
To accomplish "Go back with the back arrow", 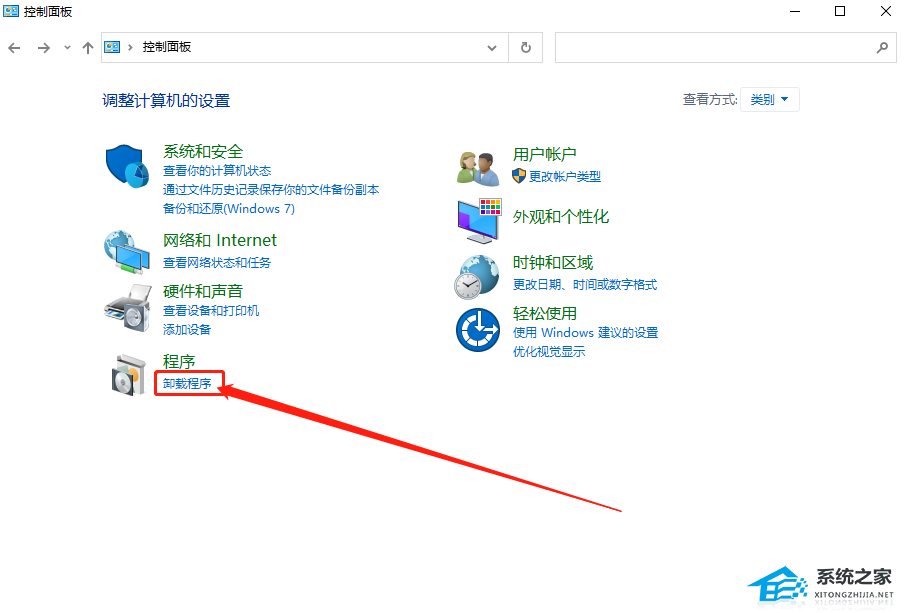I will 14,48.
